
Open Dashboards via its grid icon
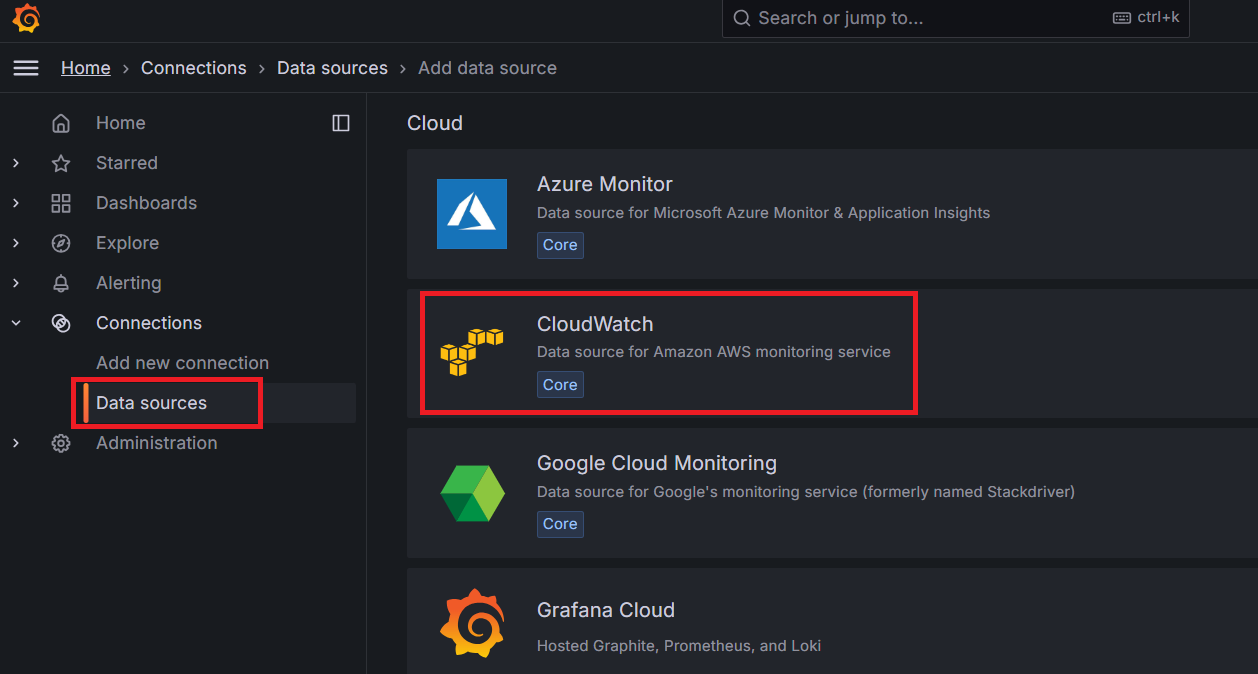click(x=61, y=203)
